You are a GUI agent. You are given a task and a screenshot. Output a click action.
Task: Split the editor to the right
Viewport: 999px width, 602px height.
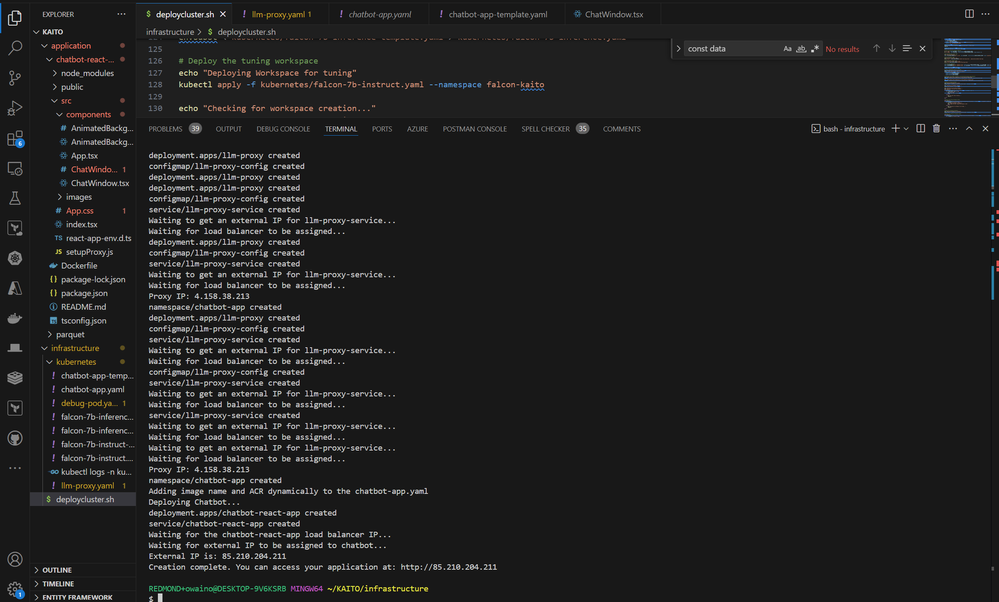click(x=969, y=13)
